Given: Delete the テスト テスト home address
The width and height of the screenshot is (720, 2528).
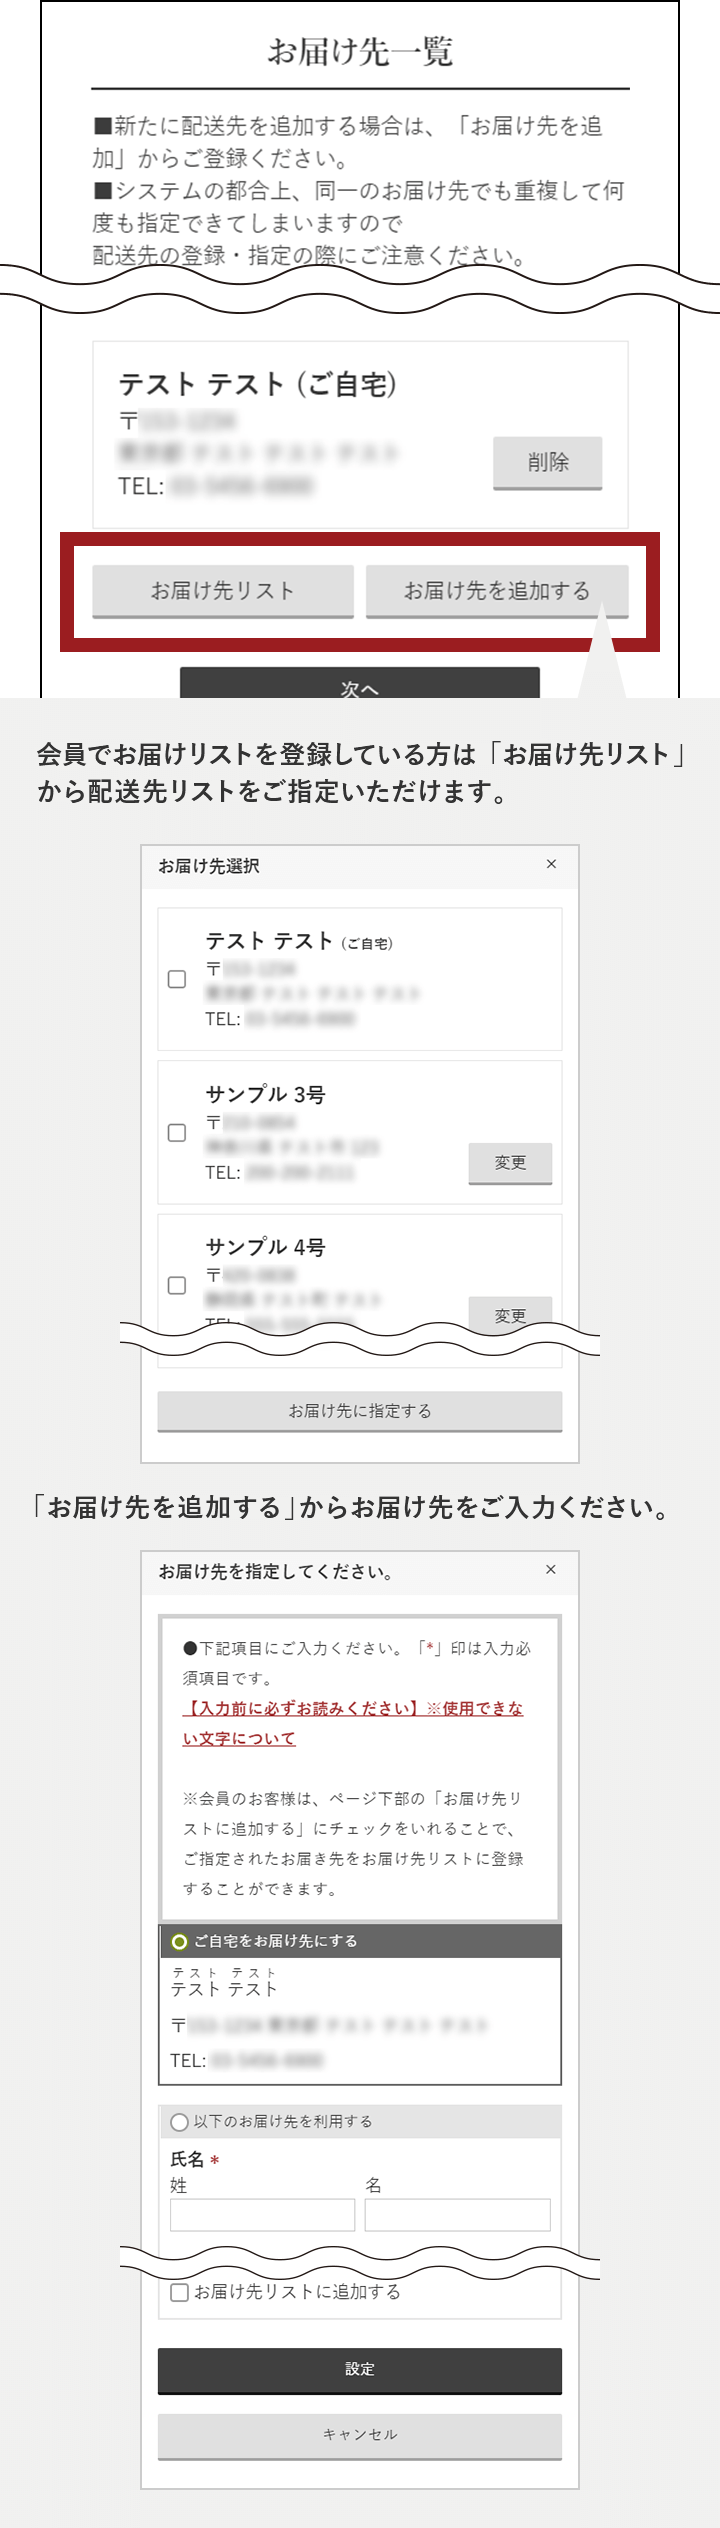Looking at the screenshot, I should [x=547, y=462].
